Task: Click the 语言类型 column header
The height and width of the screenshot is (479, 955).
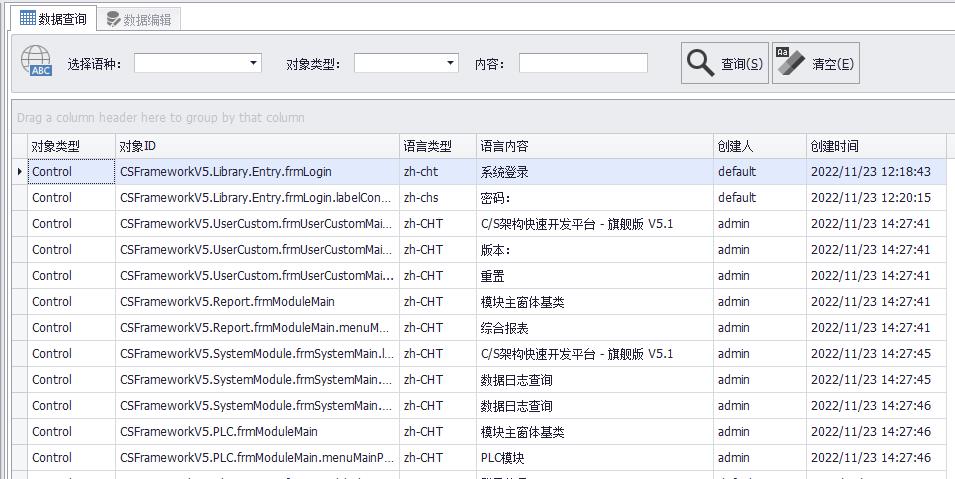Action: 437,146
